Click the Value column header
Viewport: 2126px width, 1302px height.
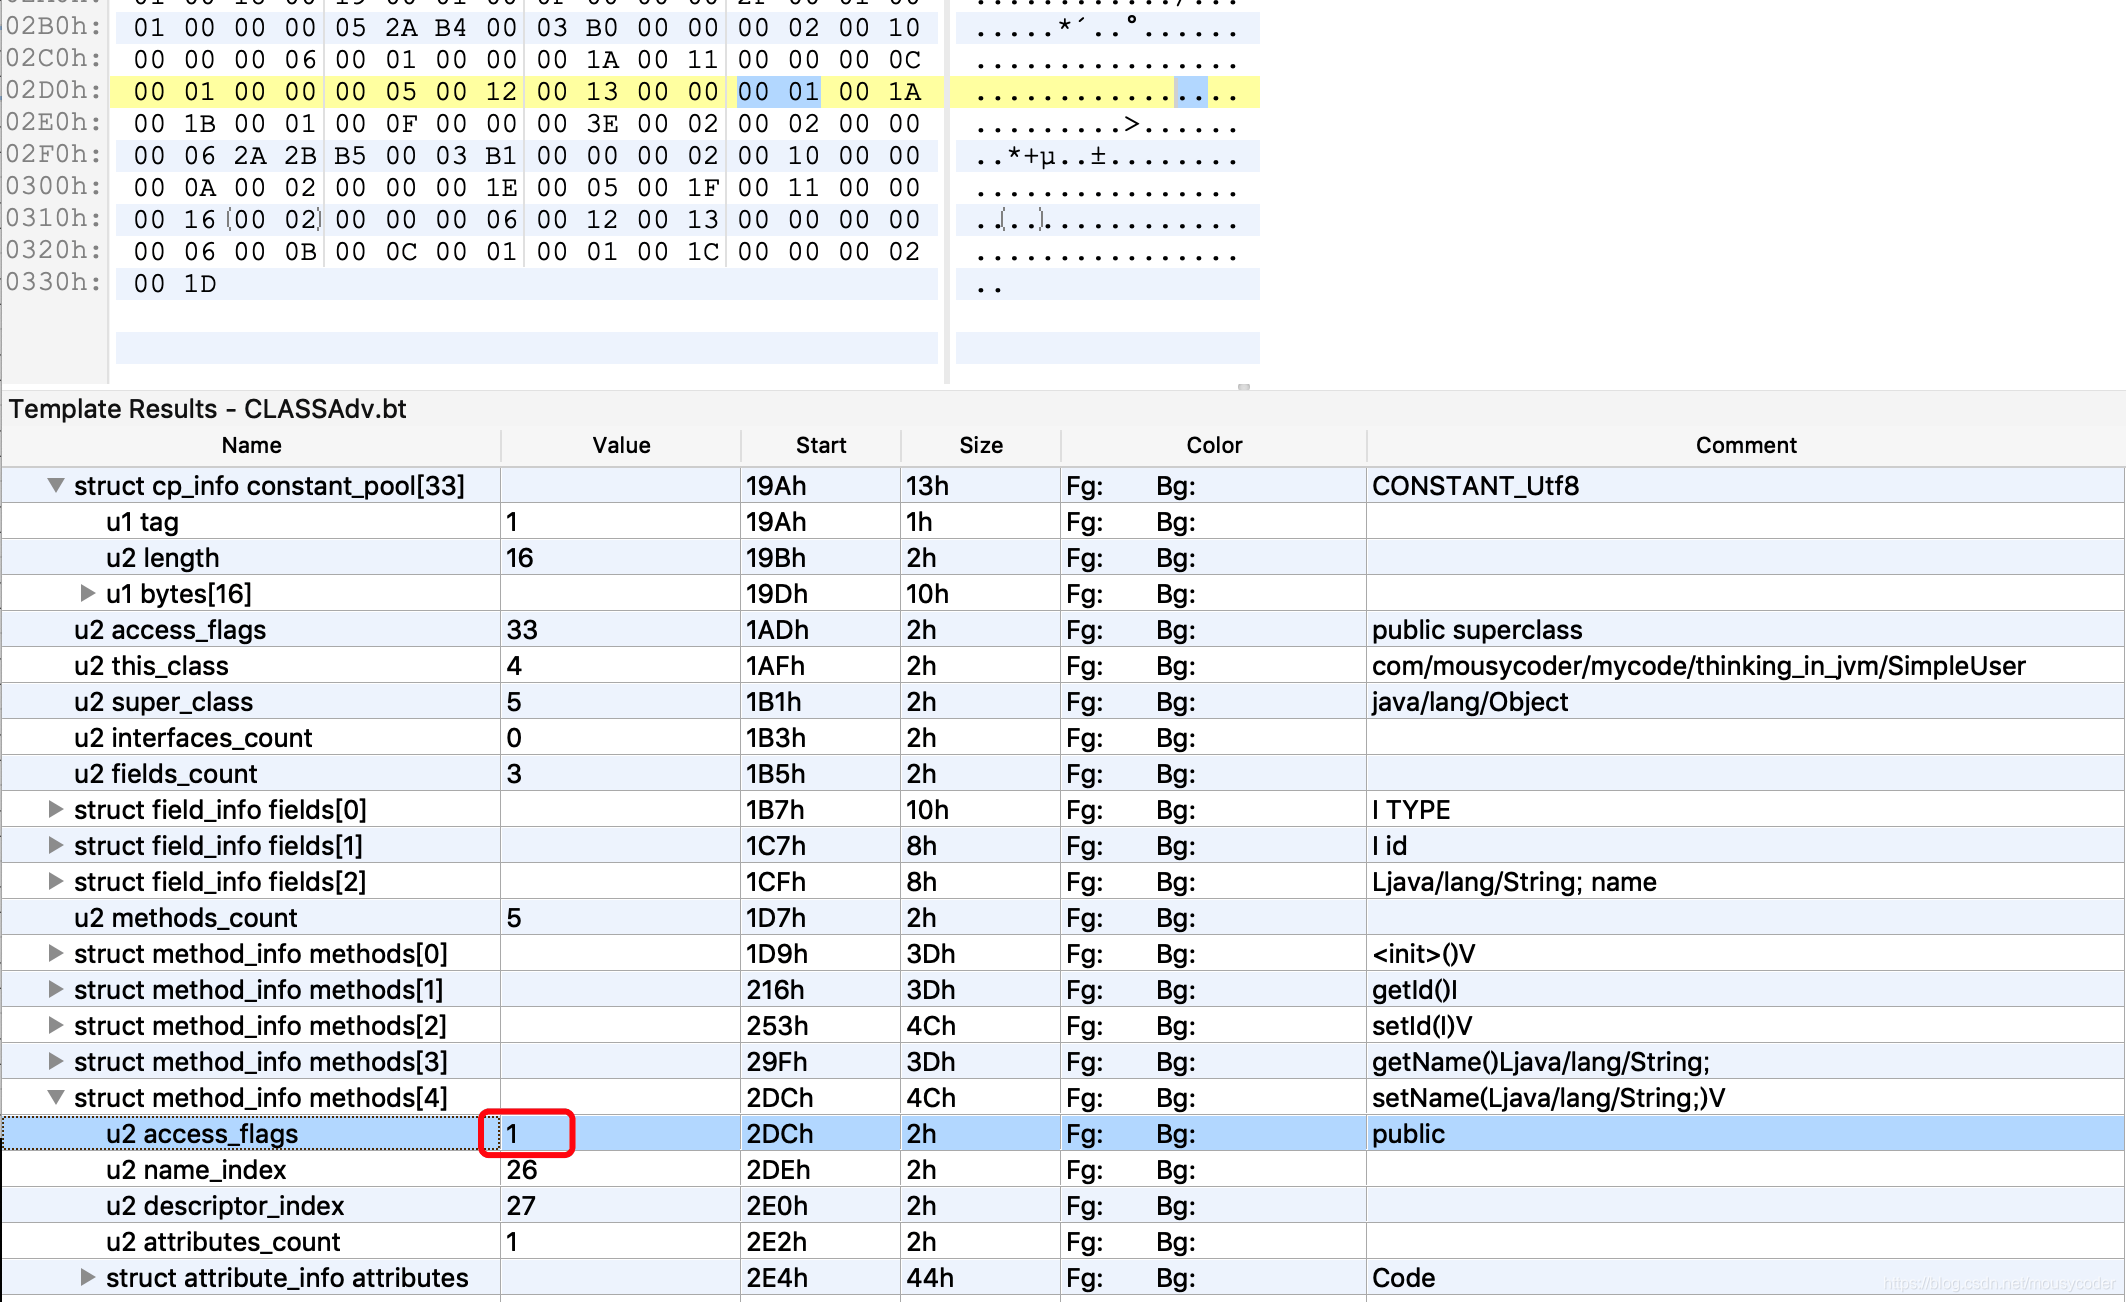pyautogui.click(x=621, y=446)
